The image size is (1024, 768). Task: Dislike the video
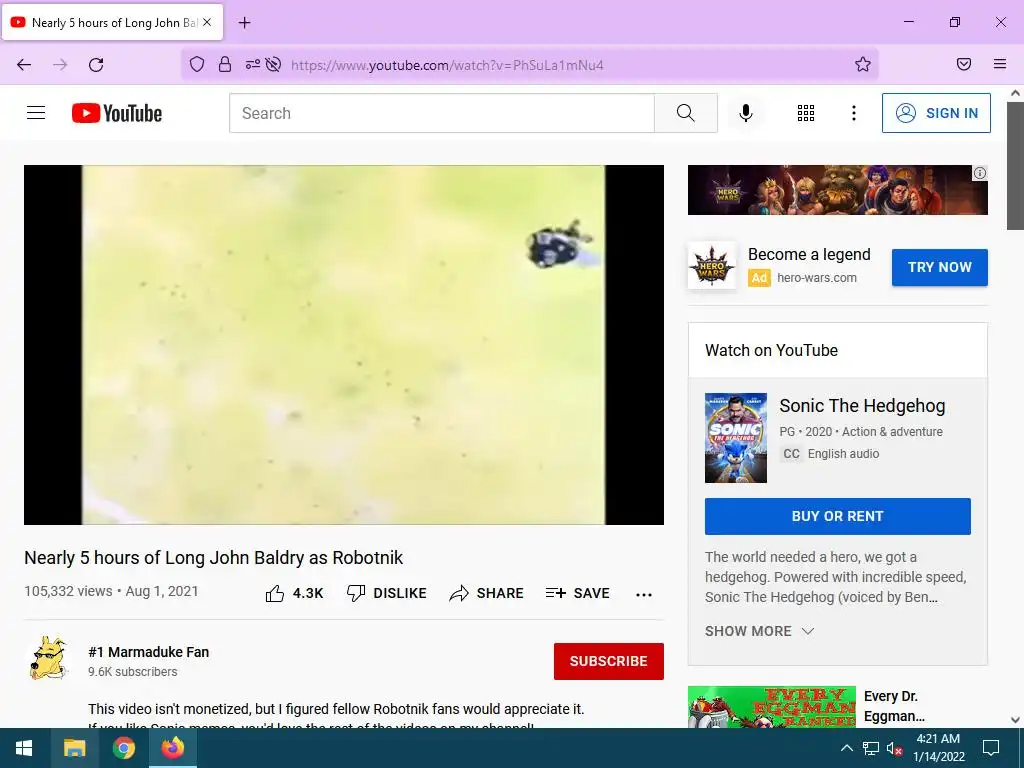[x=386, y=593]
